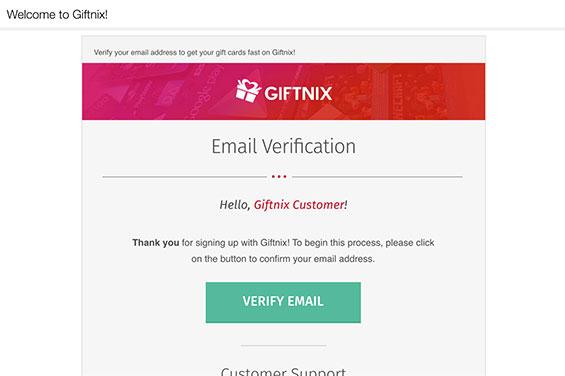The height and width of the screenshot is (376, 565).
Task: Click the gray divider line left of the dots
Action: click(x=184, y=177)
